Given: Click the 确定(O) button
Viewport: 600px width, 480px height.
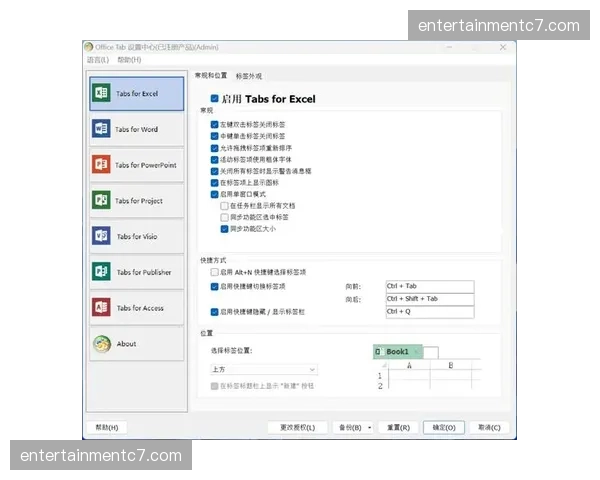Looking at the screenshot, I should tap(444, 428).
